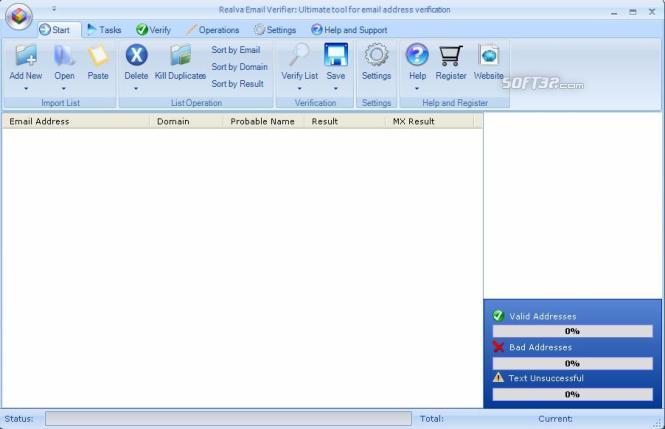The height and width of the screenshot is (429, 665).
Task: Switch to the Tasks tab
Action: coord(104,30)
